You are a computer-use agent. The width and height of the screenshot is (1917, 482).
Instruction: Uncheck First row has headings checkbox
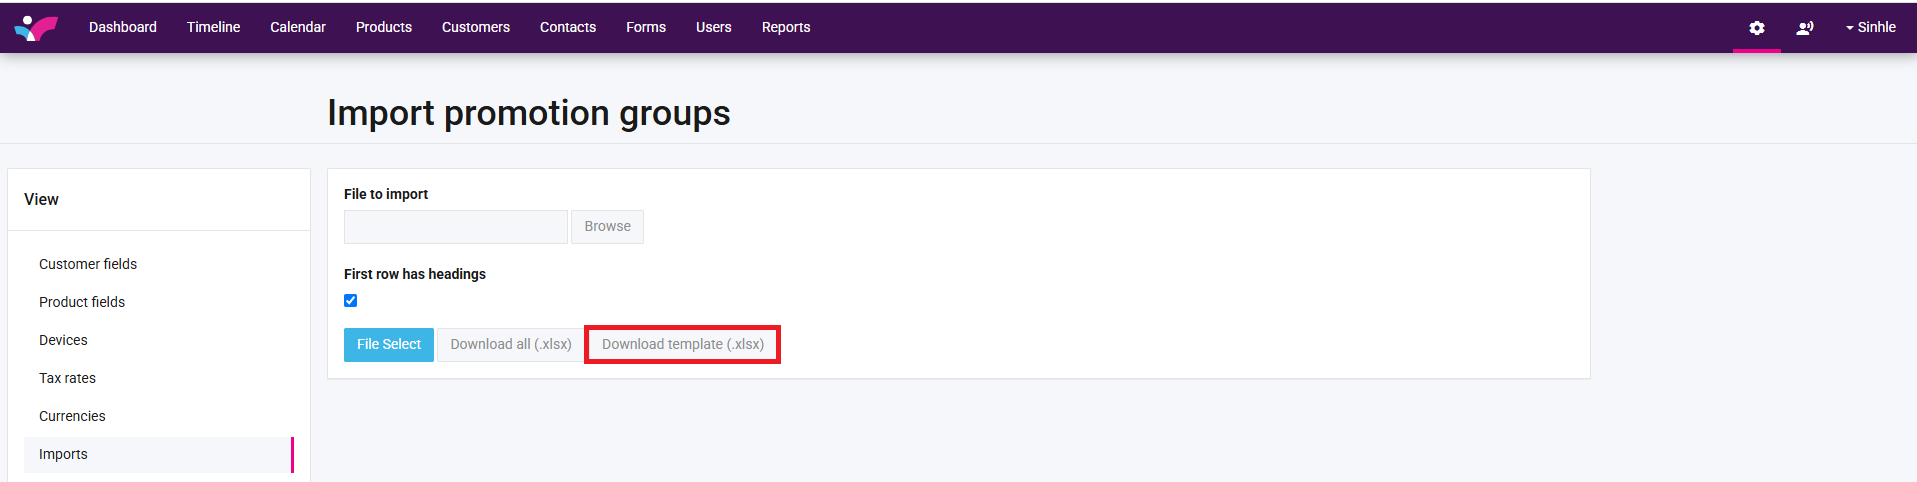(351, 301)
